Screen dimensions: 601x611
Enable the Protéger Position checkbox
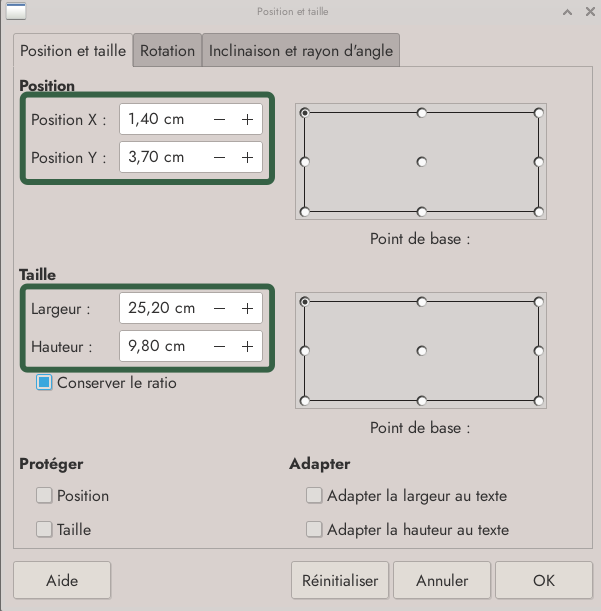click(x=44, y=495)
